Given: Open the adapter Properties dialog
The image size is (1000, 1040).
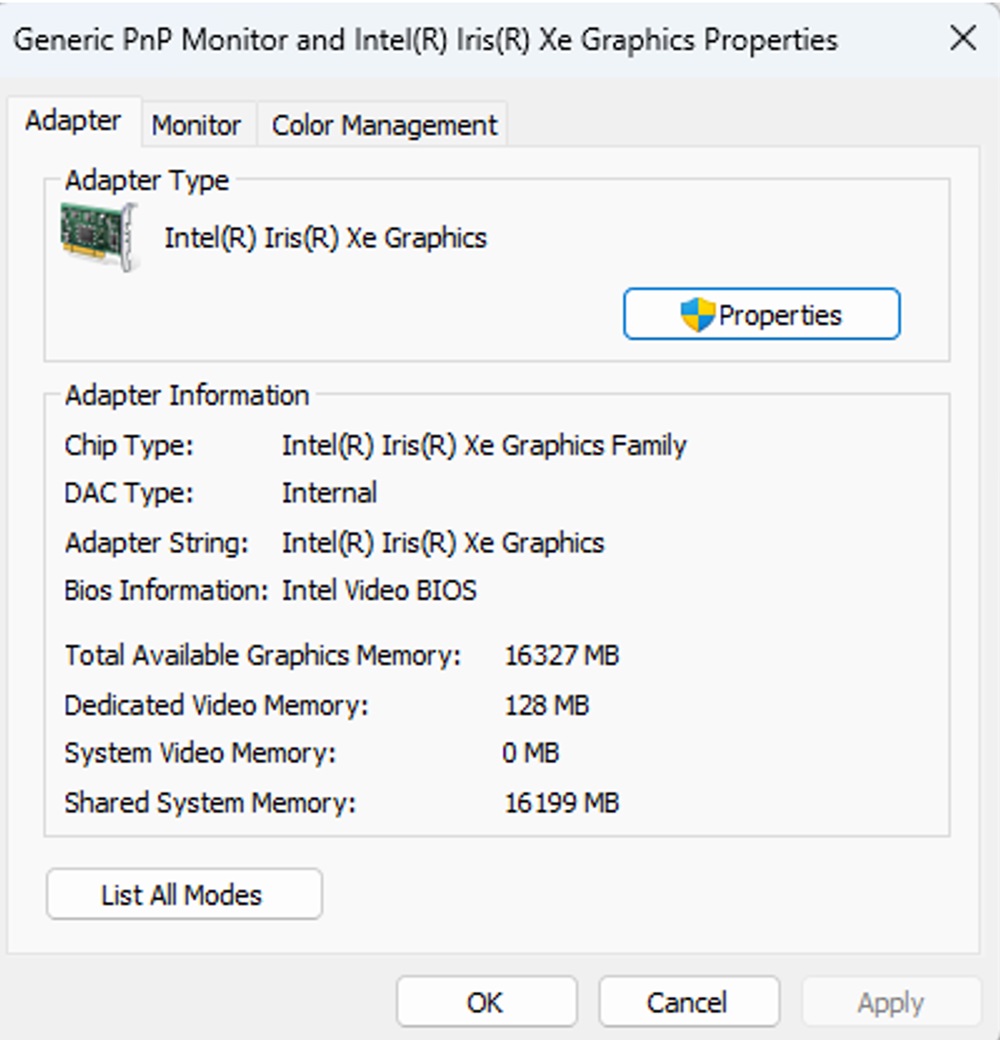Looking at the screenshot, I should (x=762, y=313).
